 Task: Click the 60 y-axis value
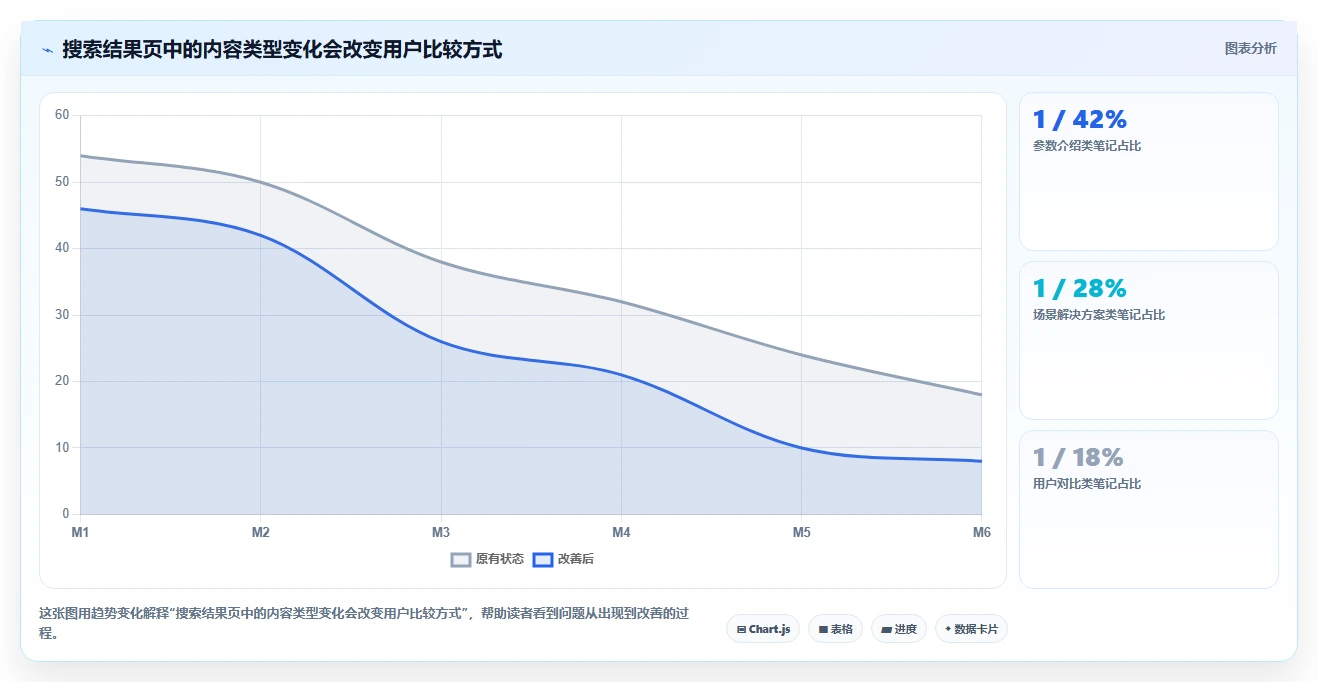62,115
